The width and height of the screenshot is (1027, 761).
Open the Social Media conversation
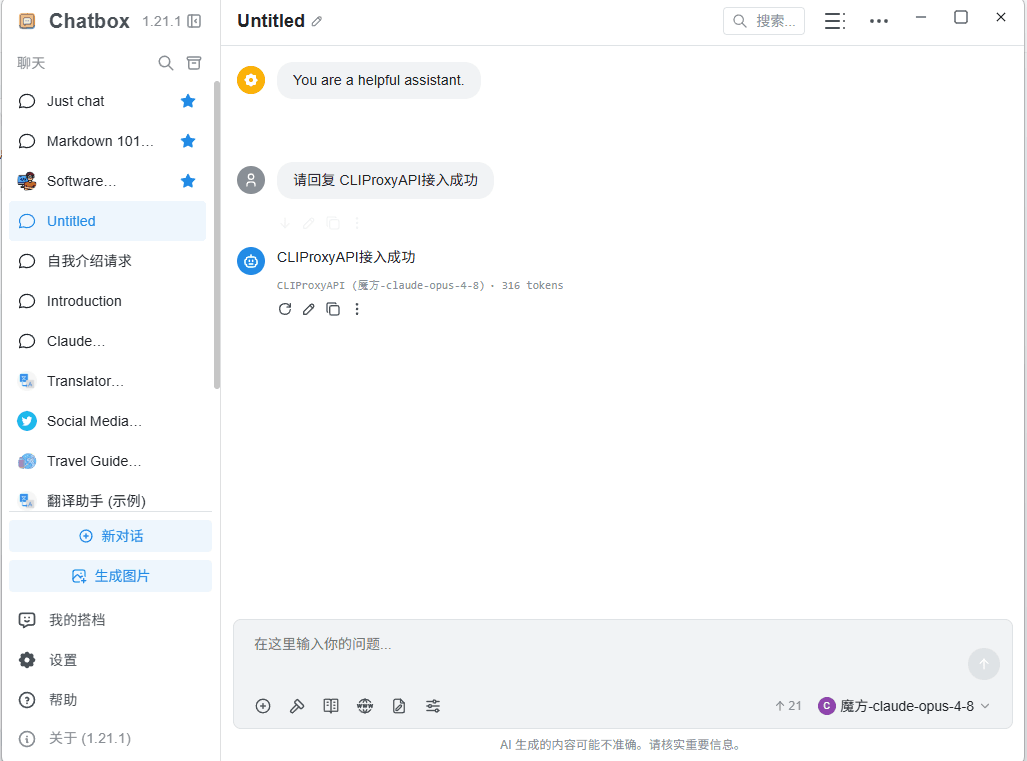point(107,421)
